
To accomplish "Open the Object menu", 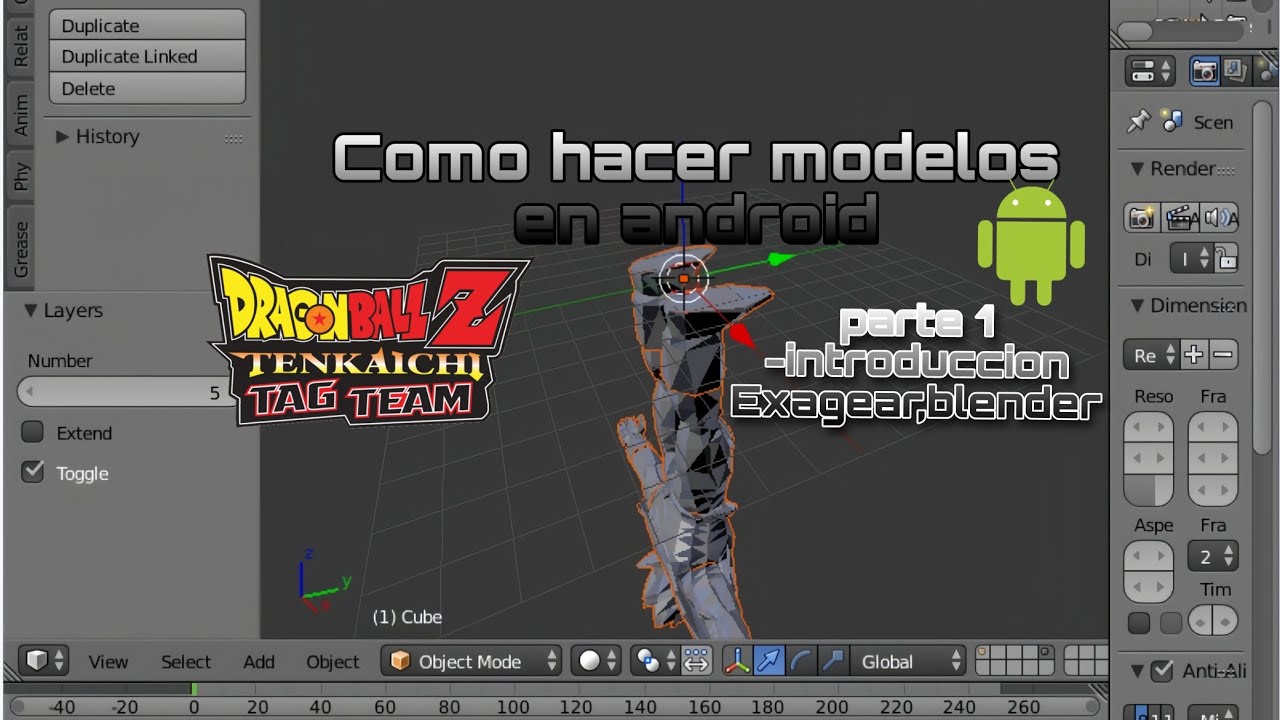I will point(333,662).
